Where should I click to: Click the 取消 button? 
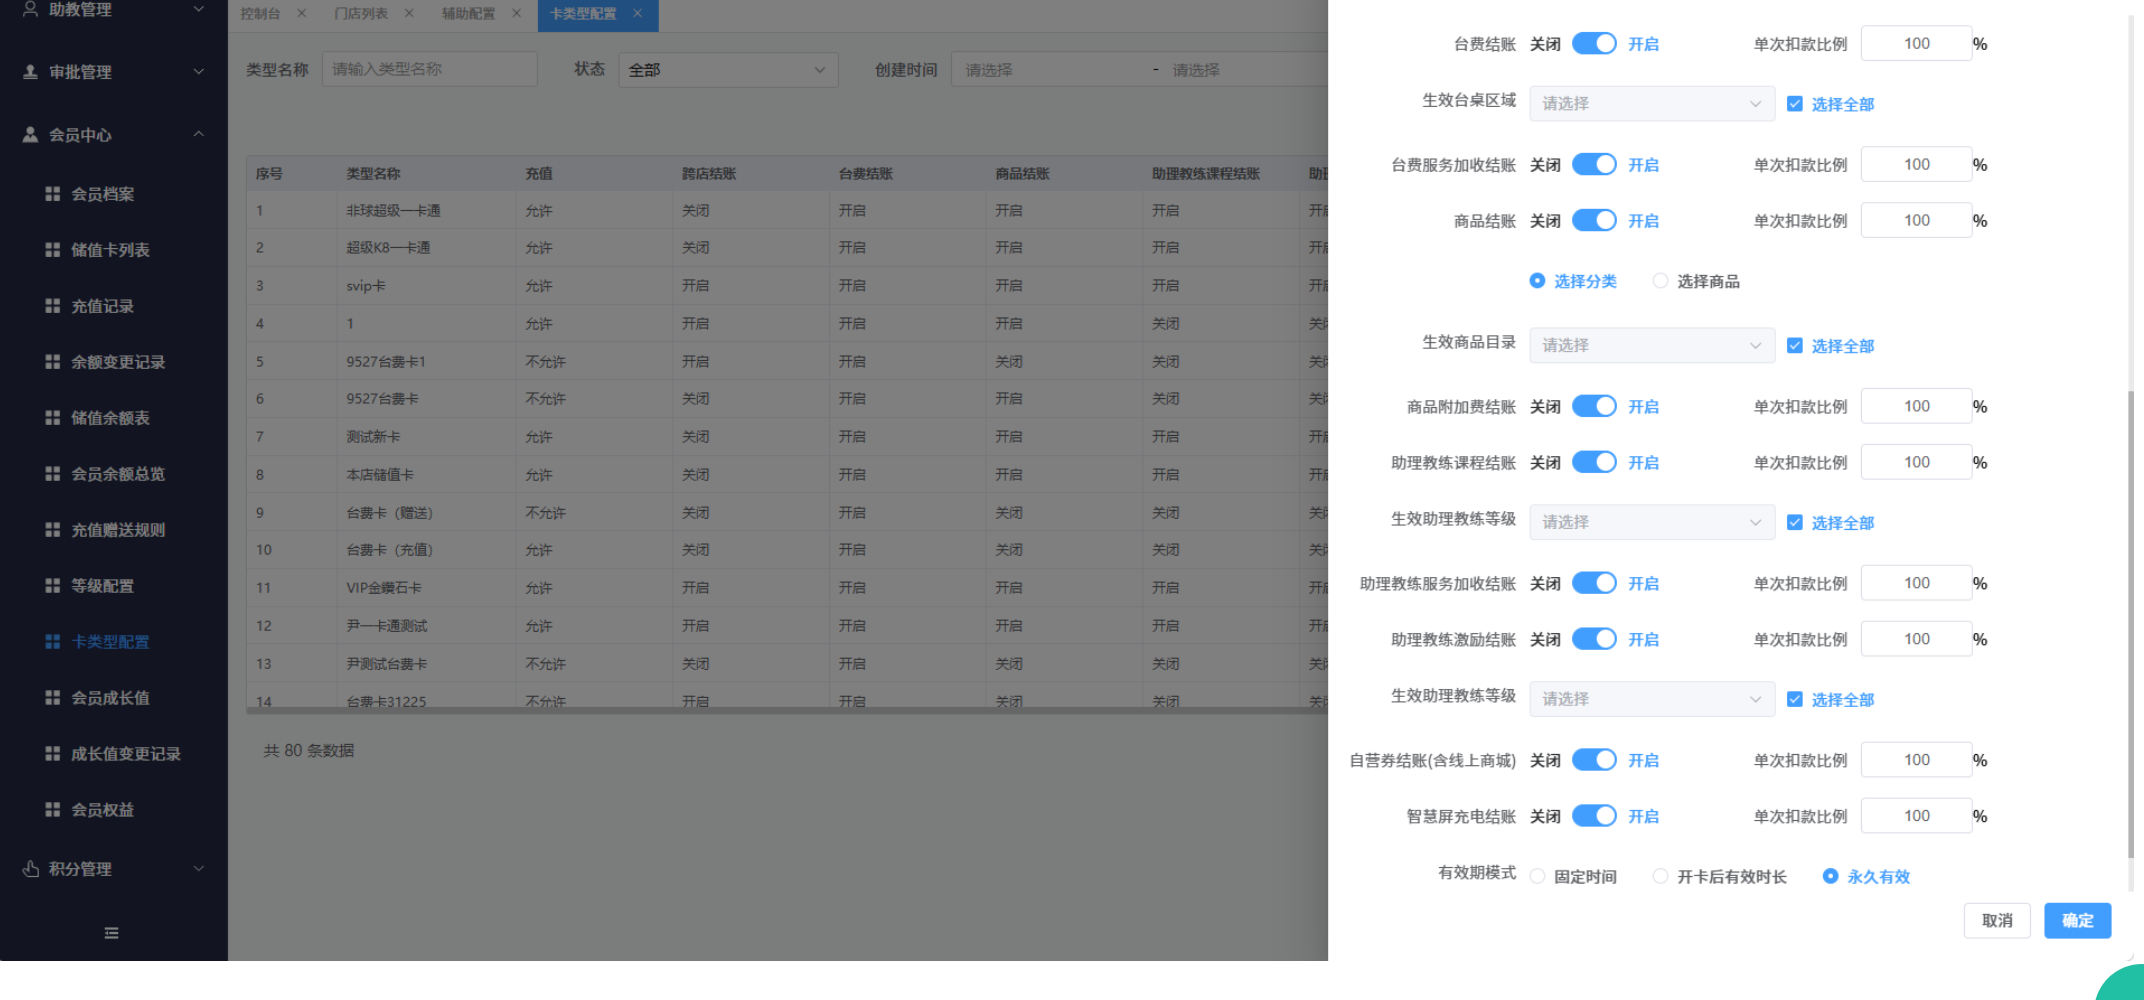point(1997,921)
